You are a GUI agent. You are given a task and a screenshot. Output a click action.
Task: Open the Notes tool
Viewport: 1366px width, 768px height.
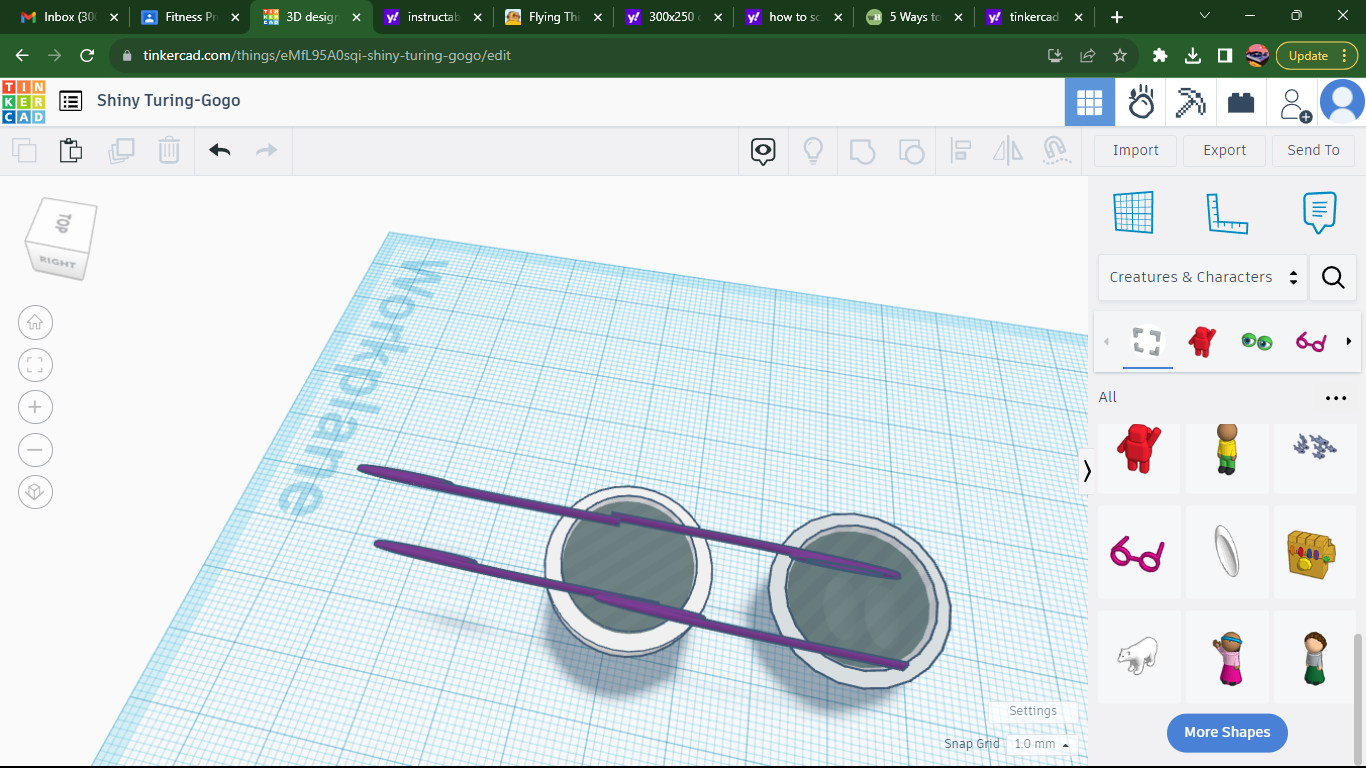pos(1319,212)
